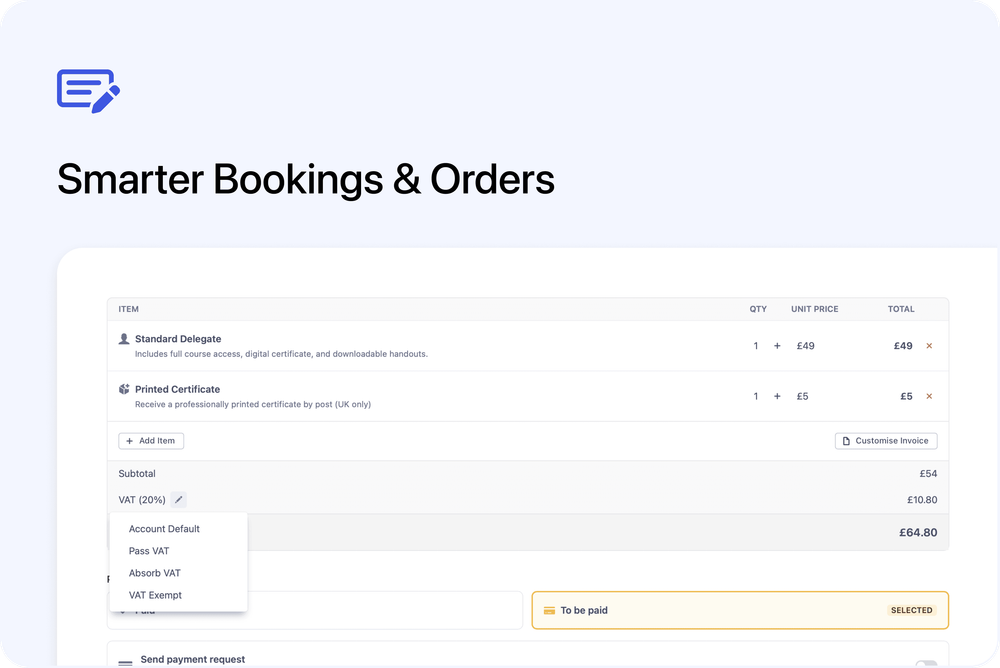
Task: Select Absorb VAT in the menu
Action: (154, 573)
